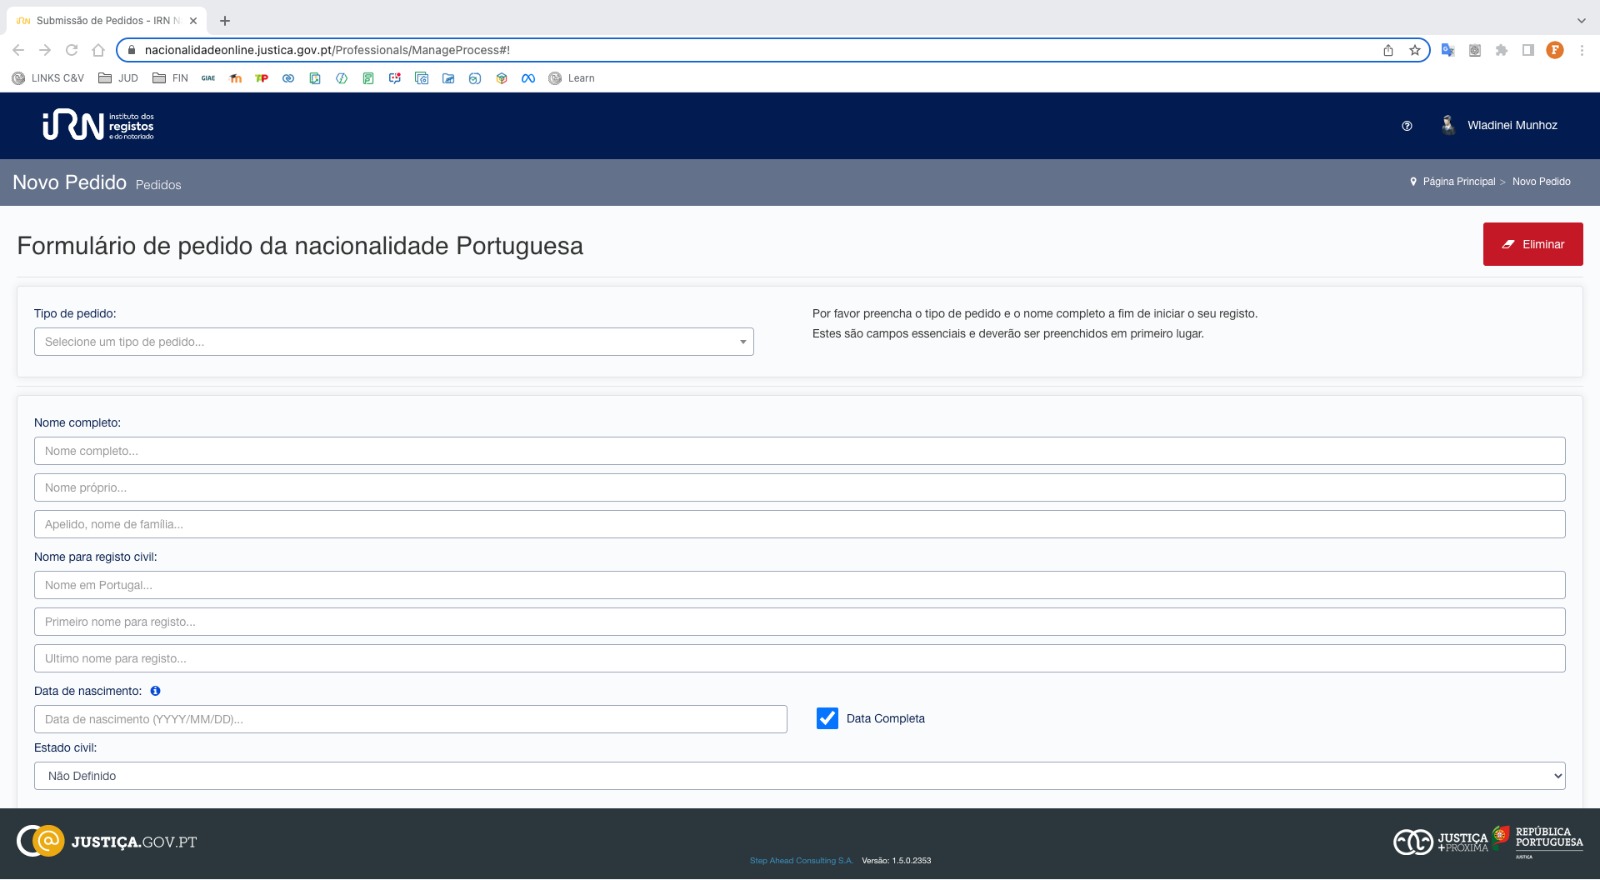Click the help question mark icon
1600x880 pixels.
pos(1407,126)
